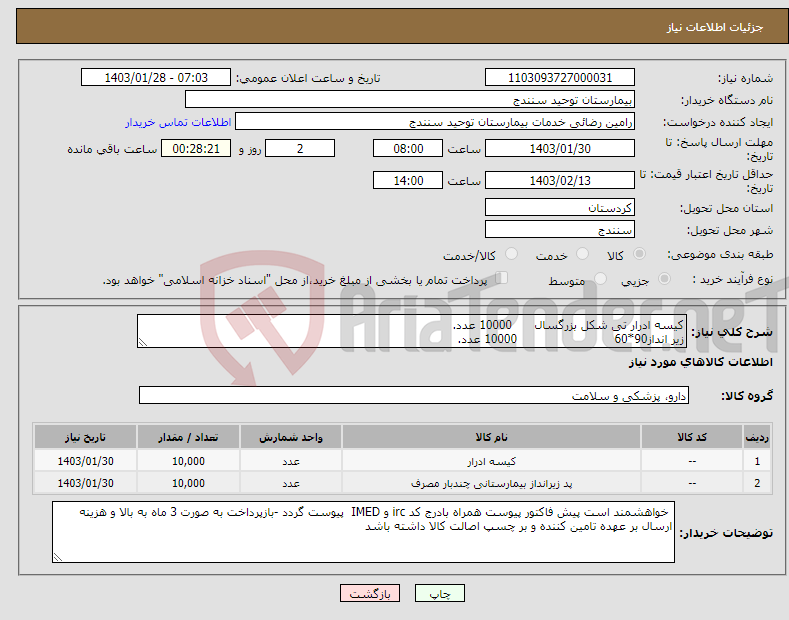Image resolution: width=789 pixels, height=620 pixels.
Task: Click the requester field رامین رضائی
Action: point(435,122)
